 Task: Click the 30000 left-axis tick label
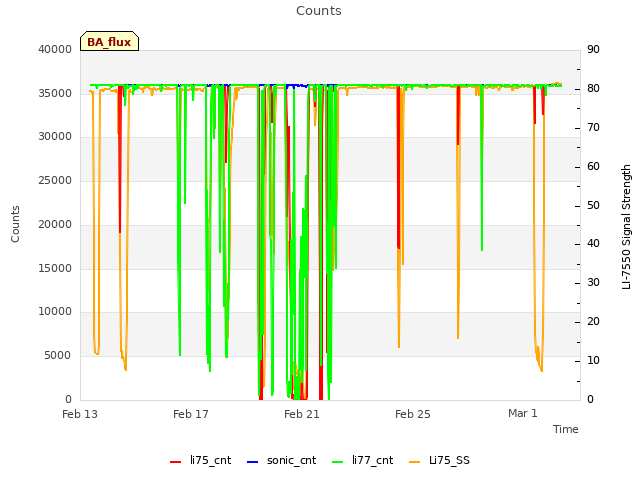55,137
